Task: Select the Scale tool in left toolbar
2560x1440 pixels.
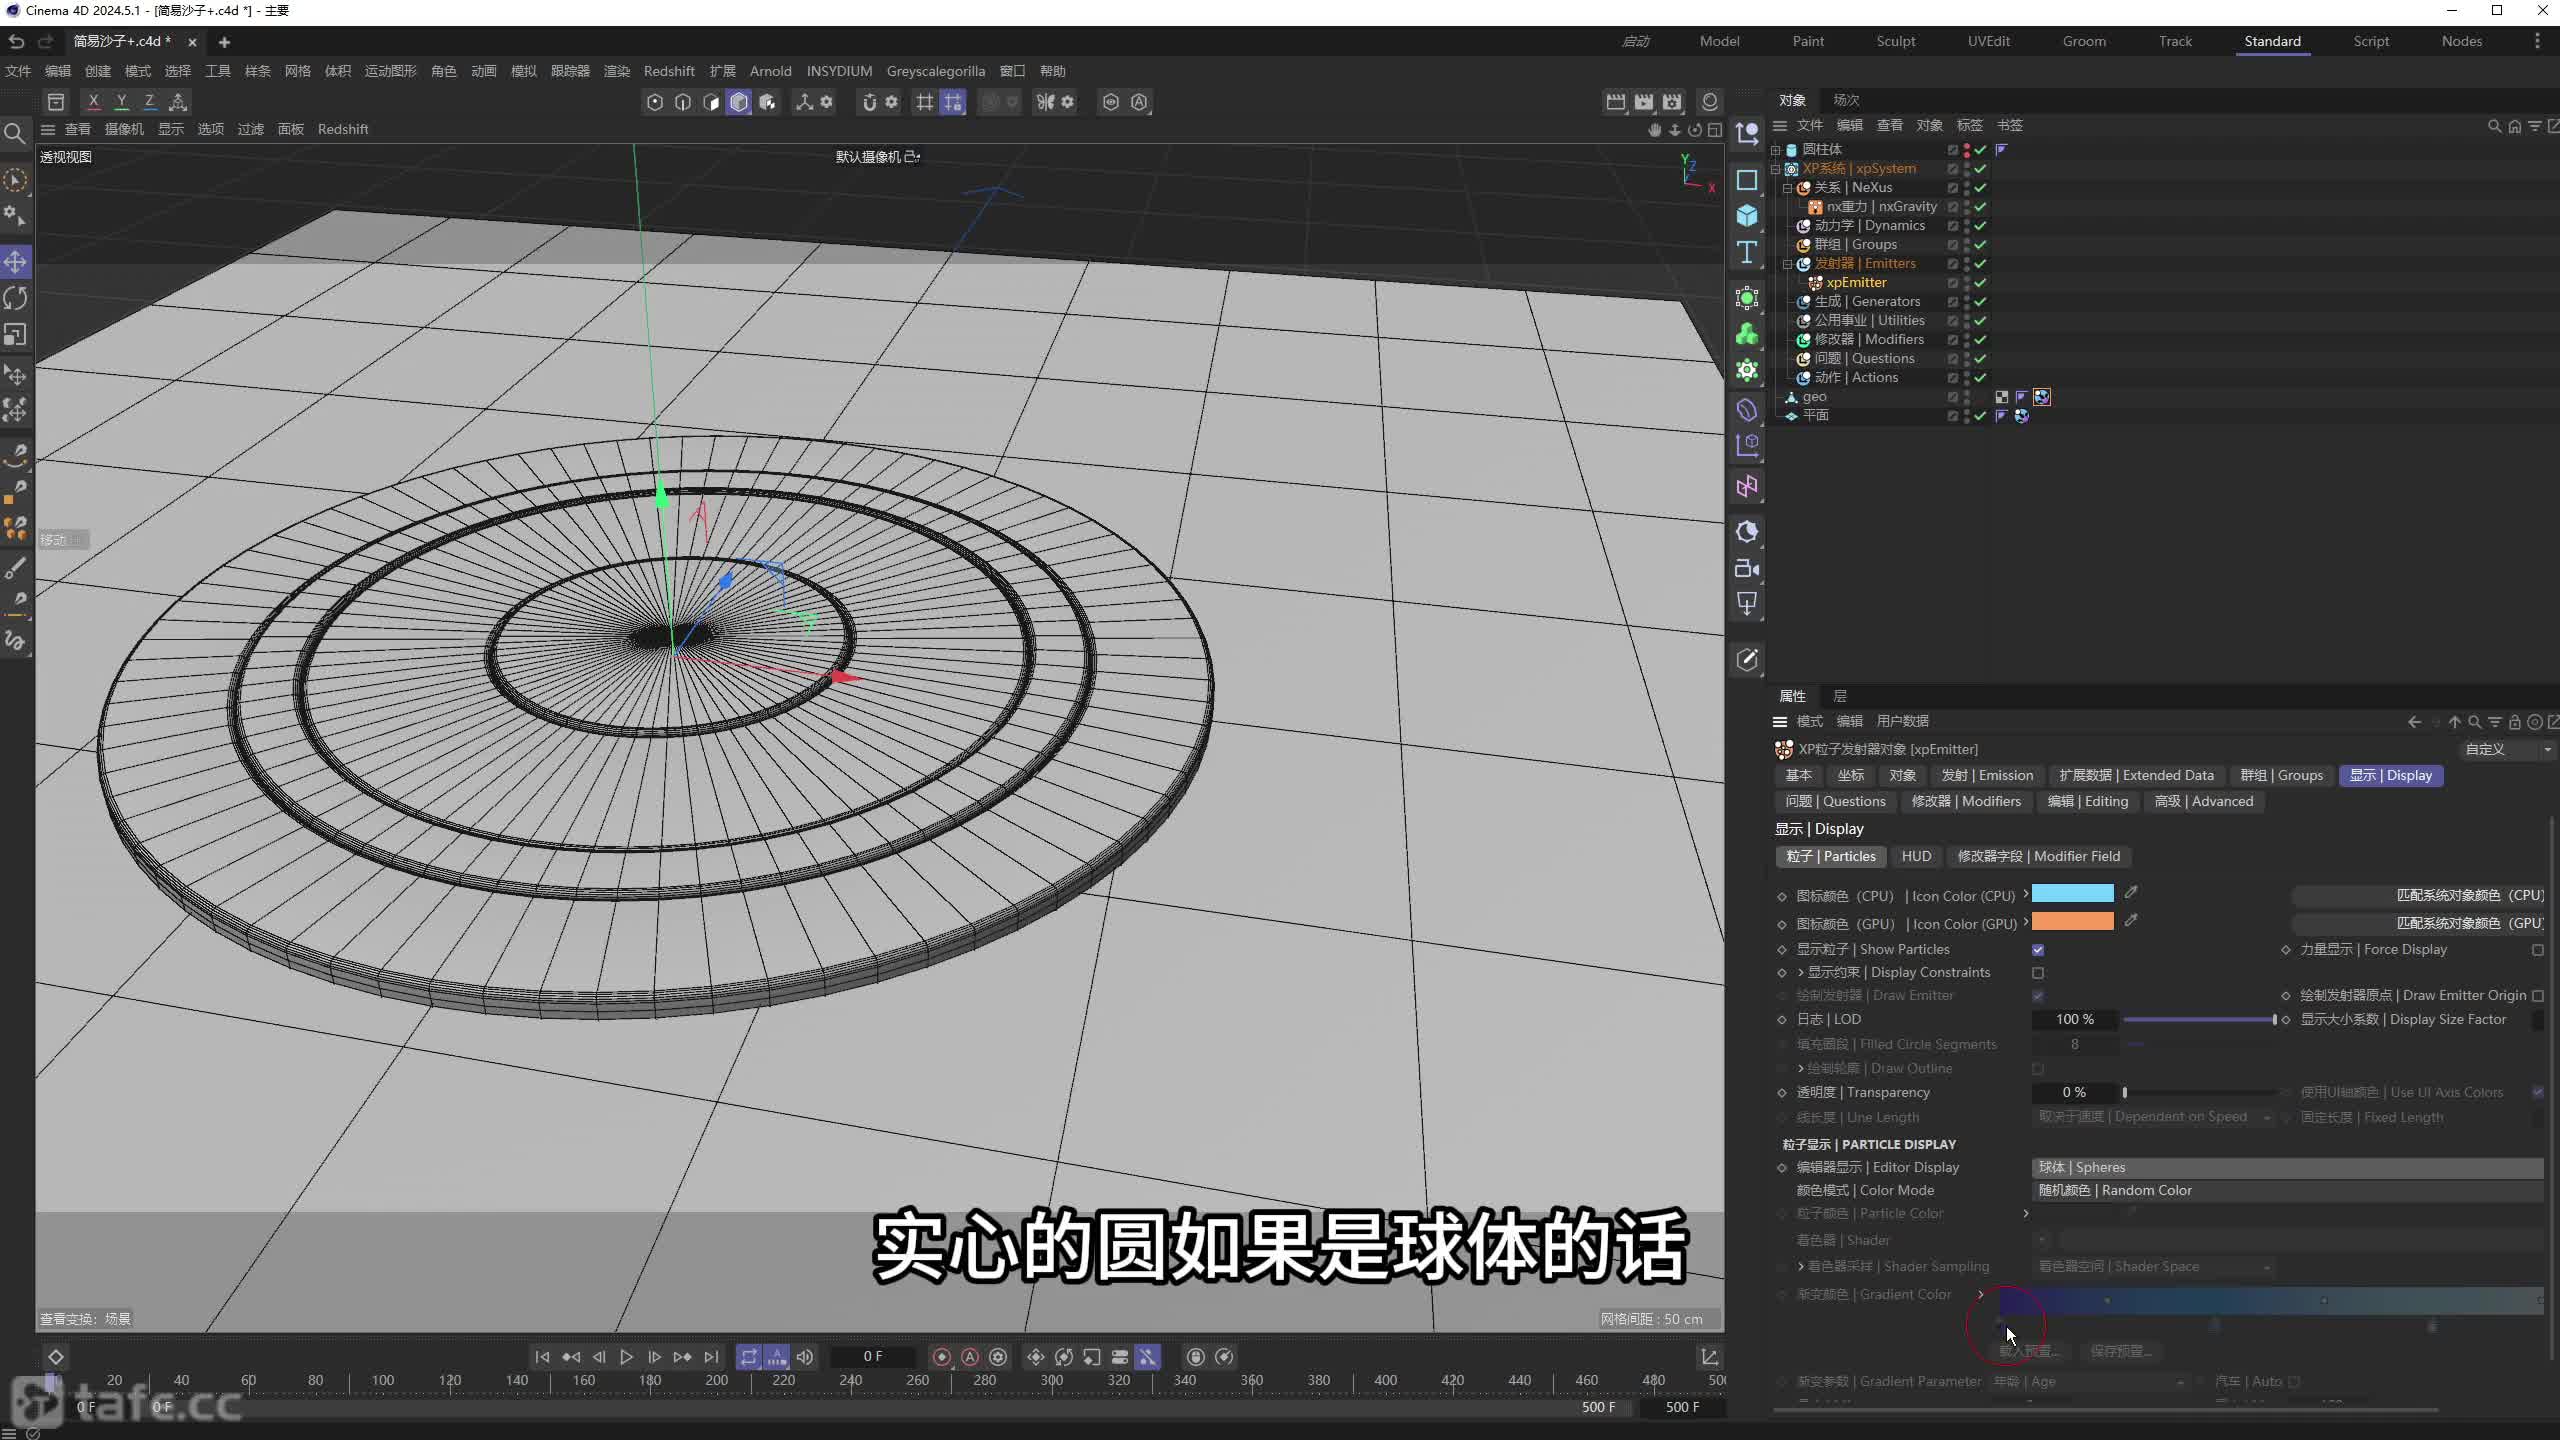Action: (15, 334)
